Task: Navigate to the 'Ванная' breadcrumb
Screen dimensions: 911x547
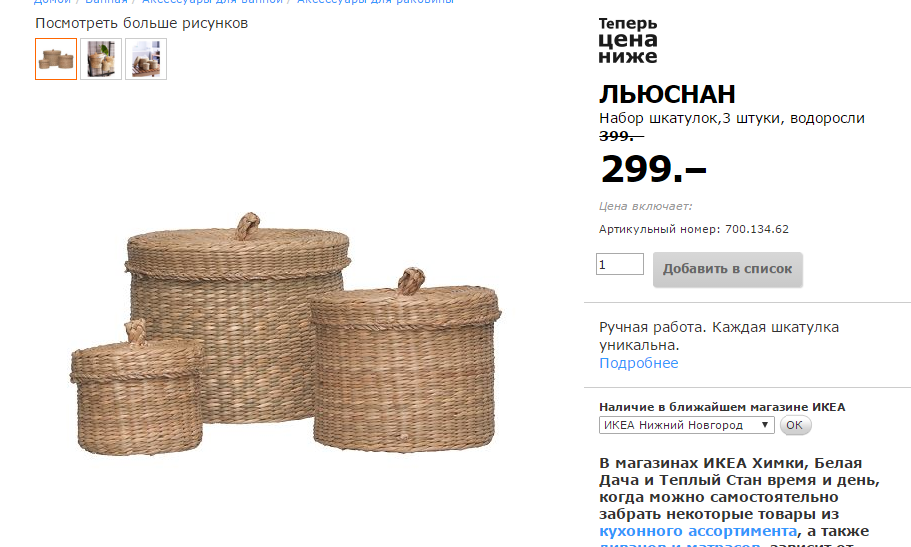Action: coord(106,2)
